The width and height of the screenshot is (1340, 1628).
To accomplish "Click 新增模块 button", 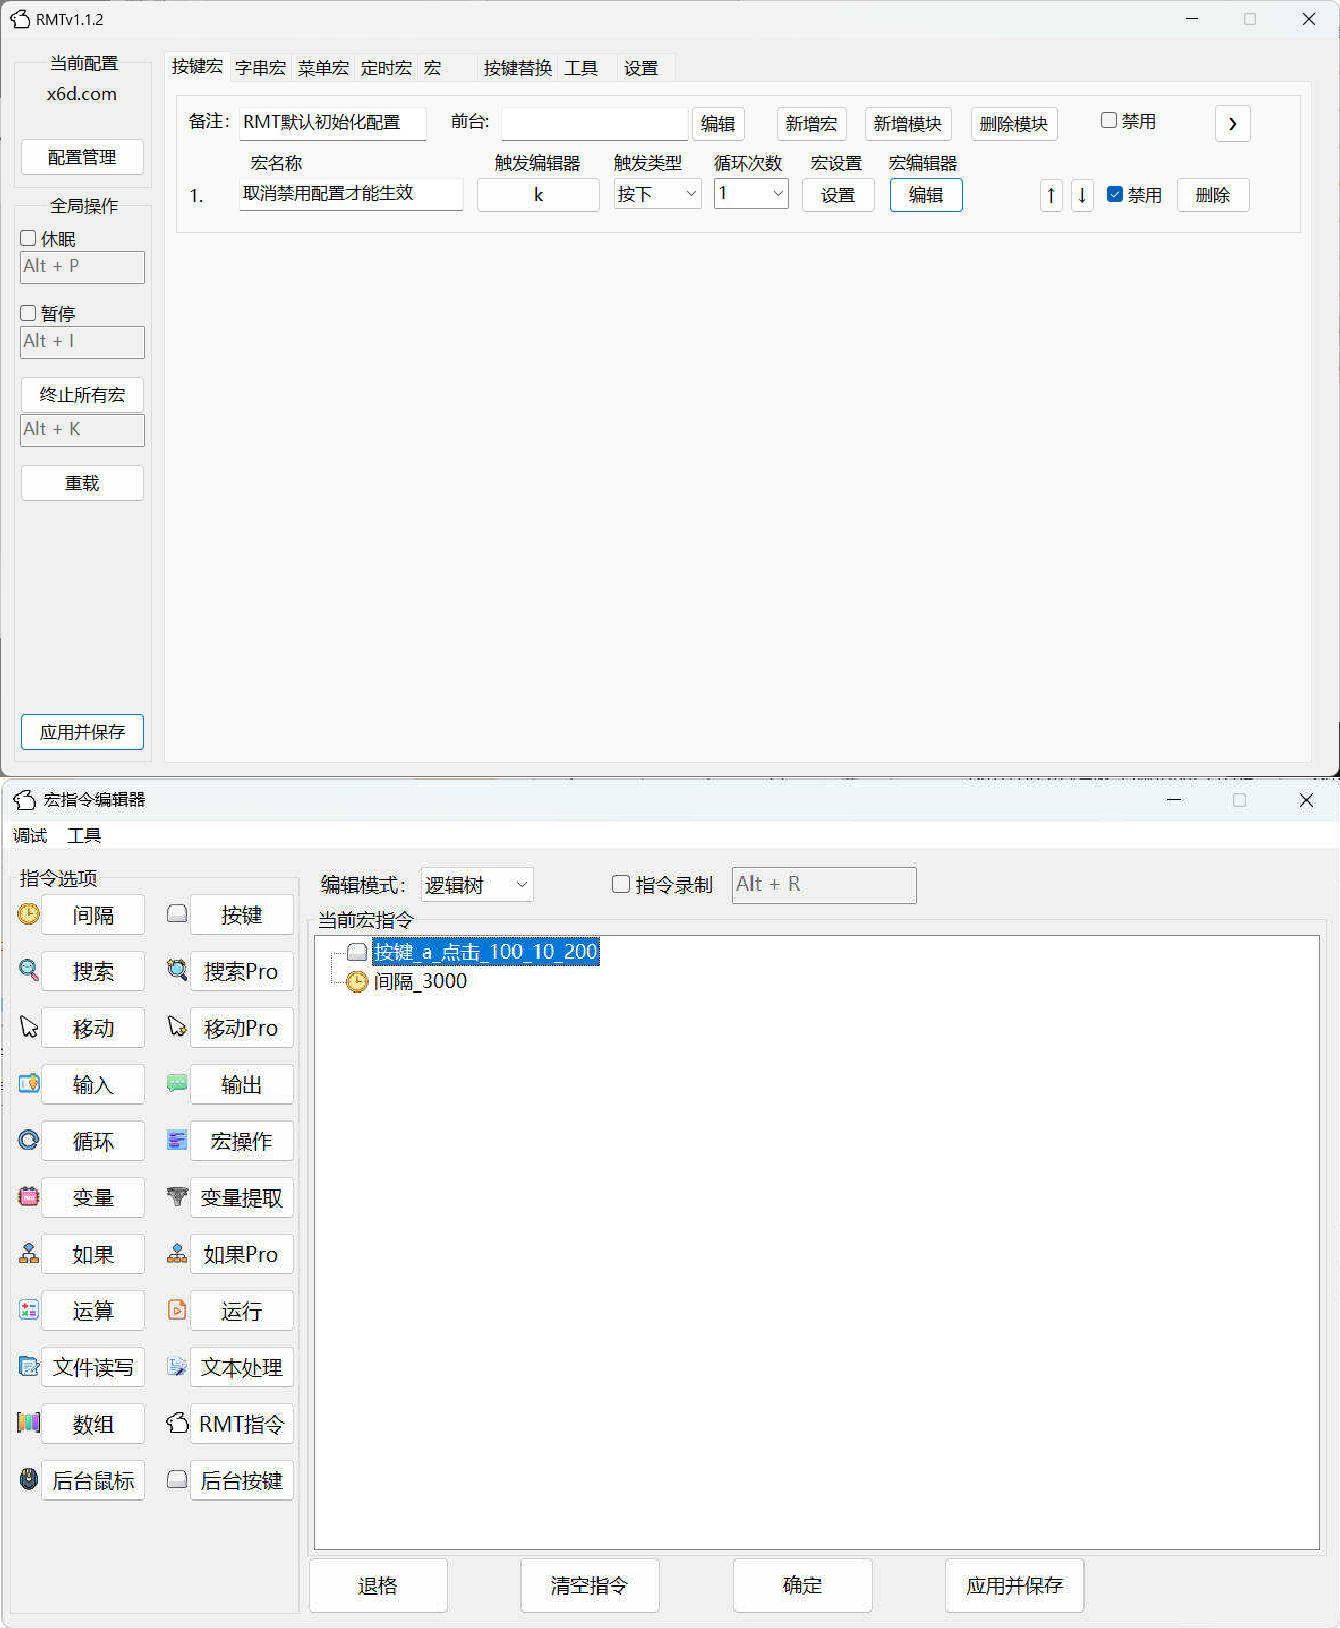I will coord(907,124).
